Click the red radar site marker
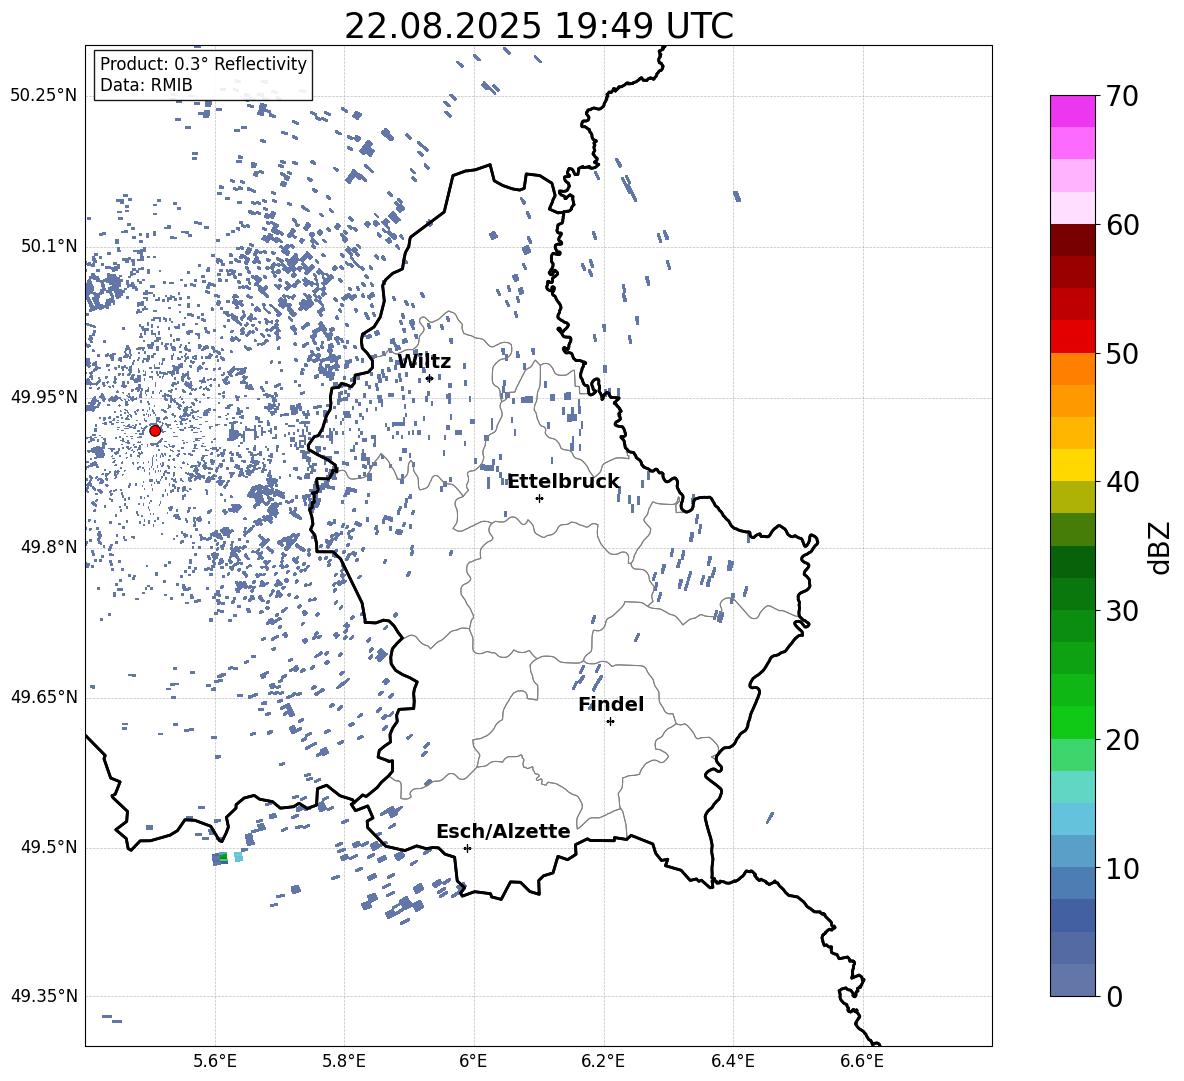The height and width of the screenshot is (1081, 1184). (x=155, y=430)
